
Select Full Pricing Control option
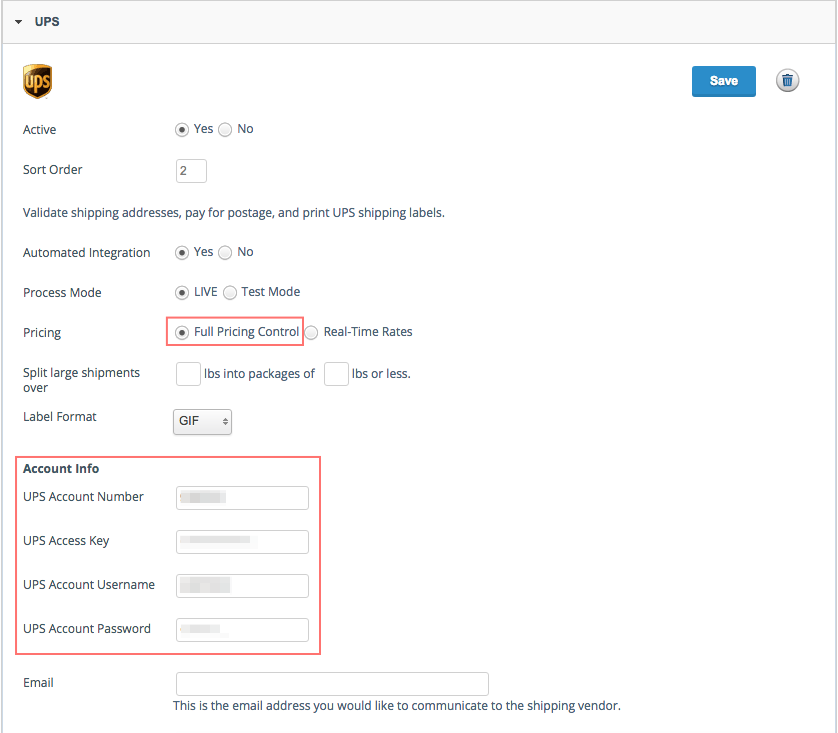coord(182,333)
